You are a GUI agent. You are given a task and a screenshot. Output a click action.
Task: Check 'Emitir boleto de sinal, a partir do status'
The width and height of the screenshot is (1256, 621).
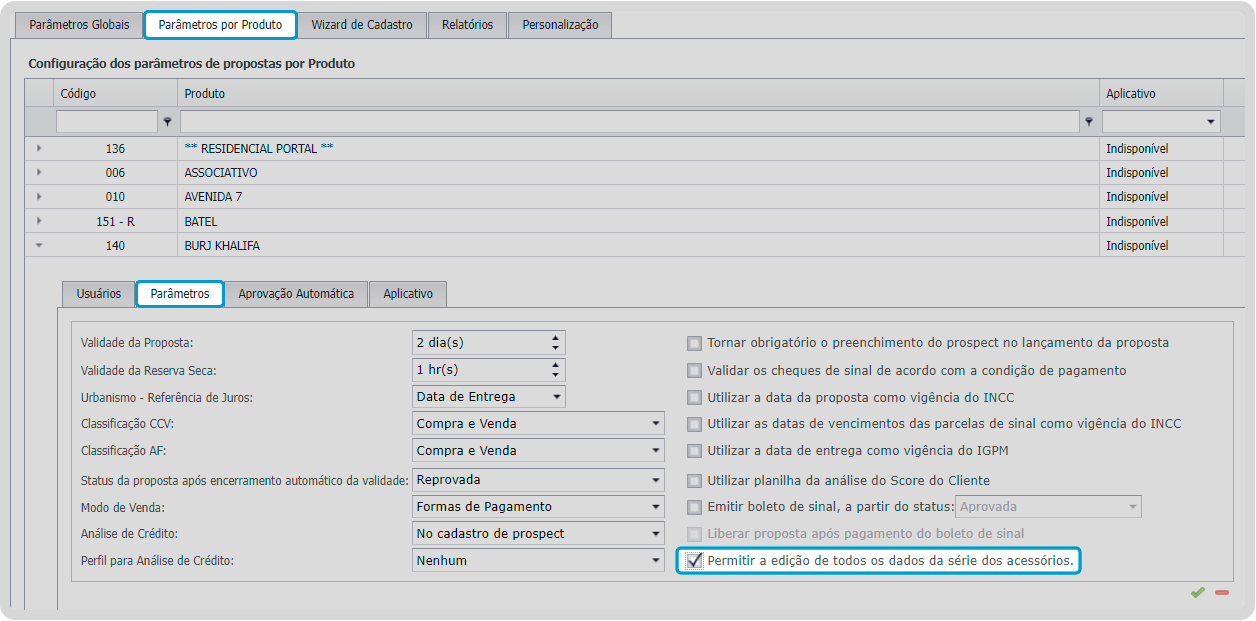[694, 507]
